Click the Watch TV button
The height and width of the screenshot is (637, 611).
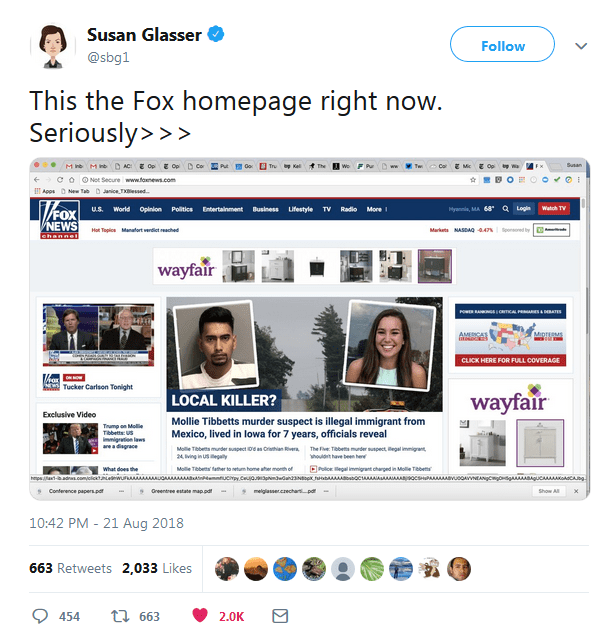pos(553,208)
